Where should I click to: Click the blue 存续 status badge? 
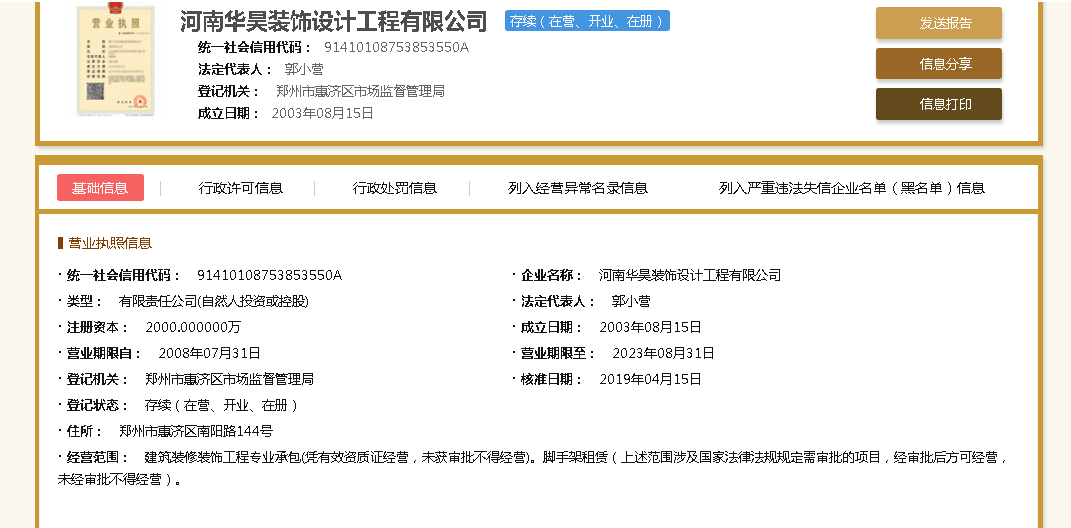point(587,21)
